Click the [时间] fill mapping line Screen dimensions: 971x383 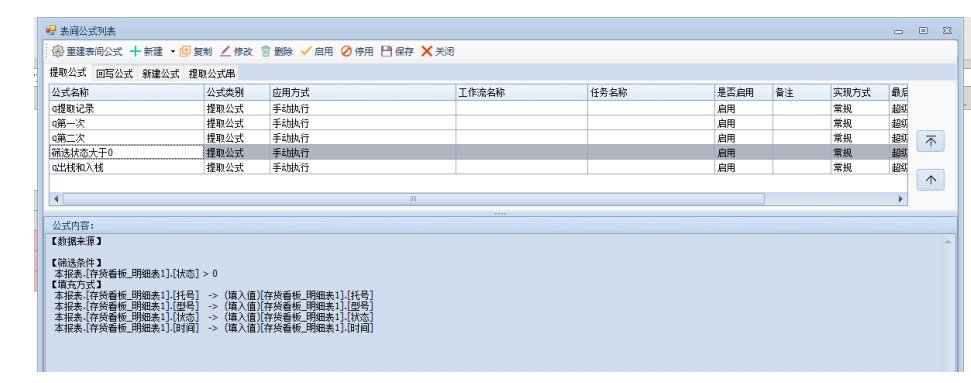(x=214, y=327)
